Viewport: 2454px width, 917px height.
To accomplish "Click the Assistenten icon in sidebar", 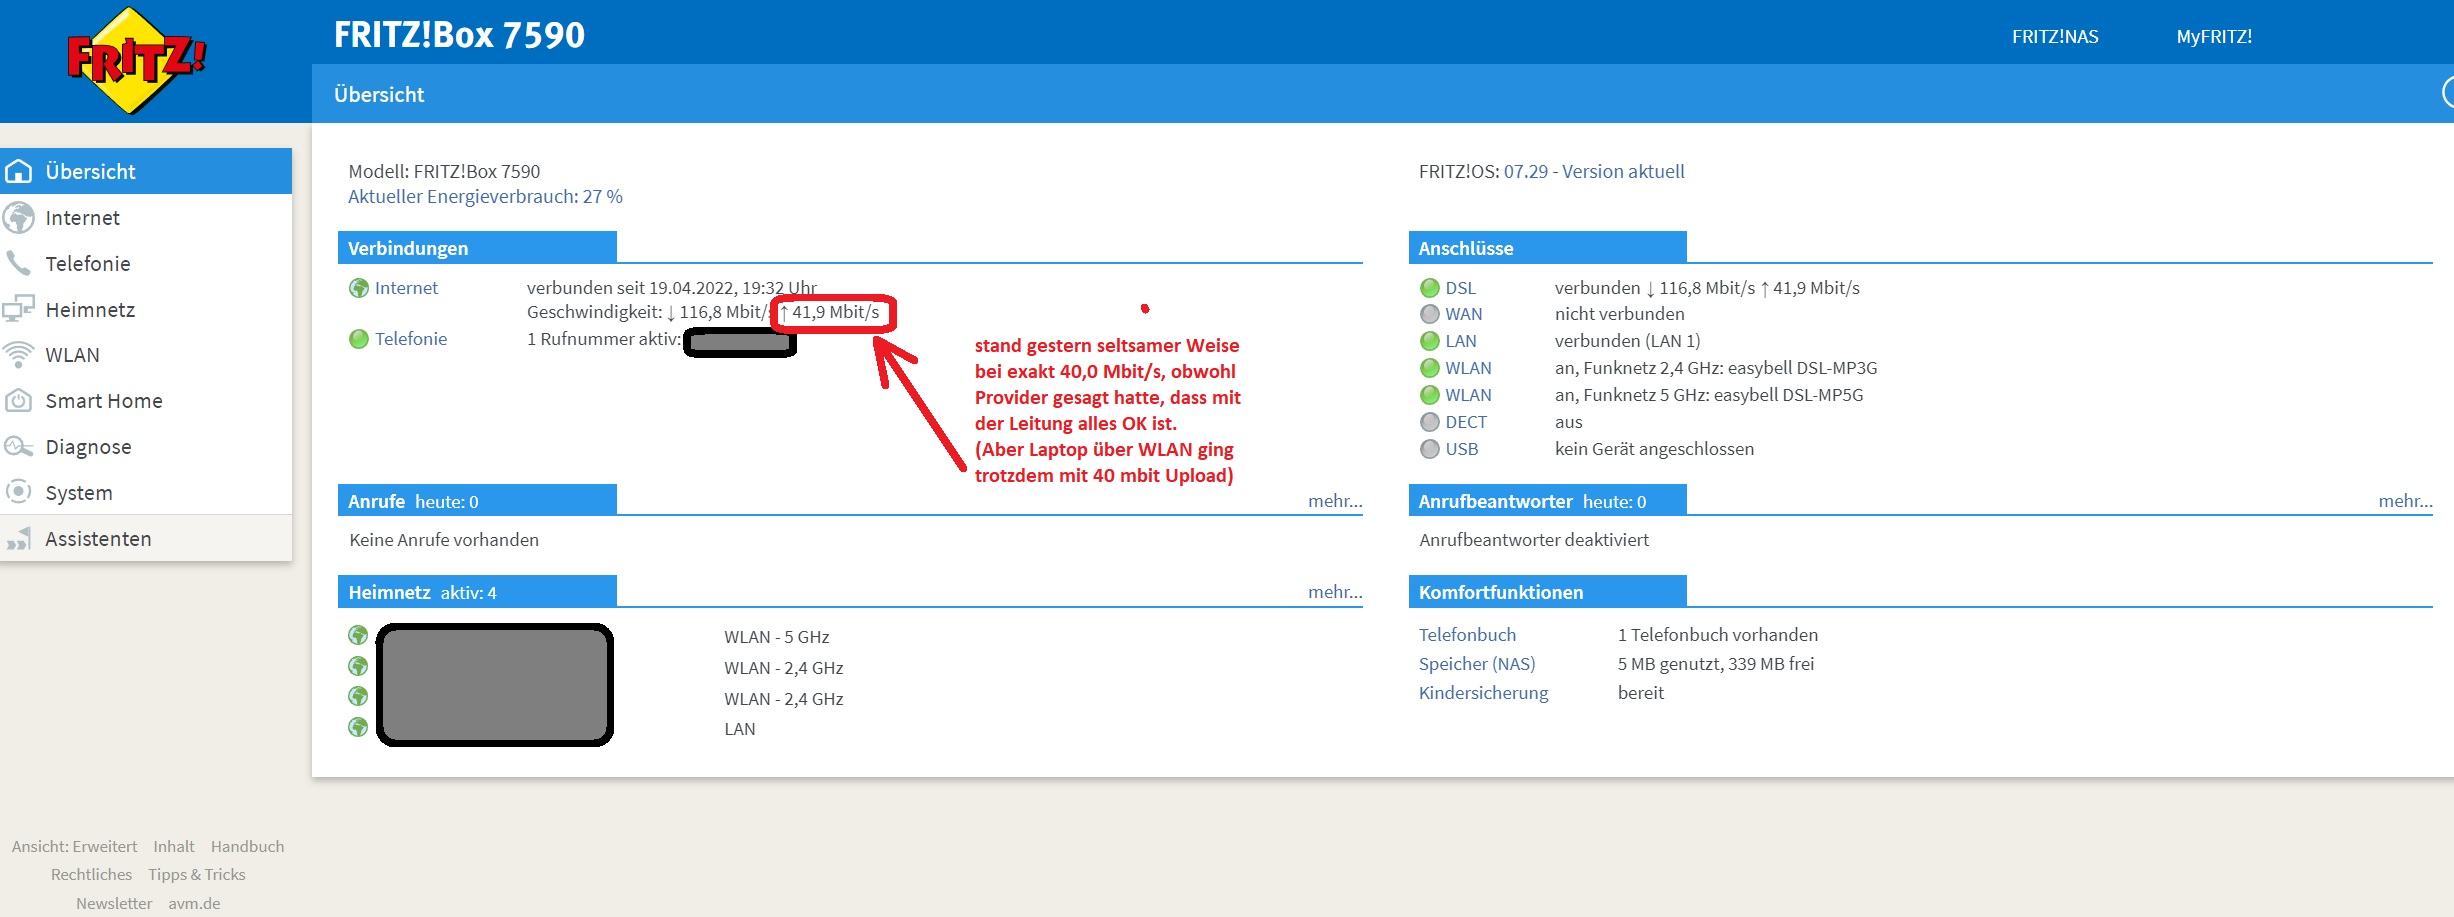I will coord(19,539).
